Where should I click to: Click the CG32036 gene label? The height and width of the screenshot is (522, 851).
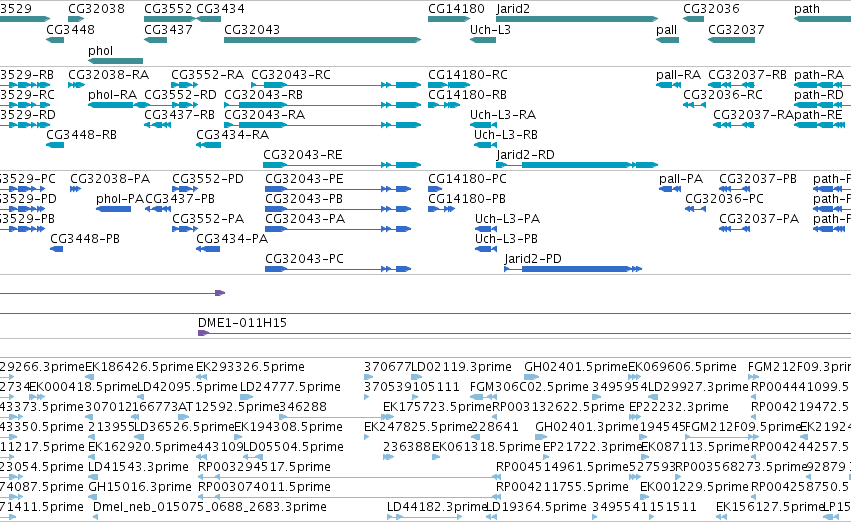[x=711, y=9]
